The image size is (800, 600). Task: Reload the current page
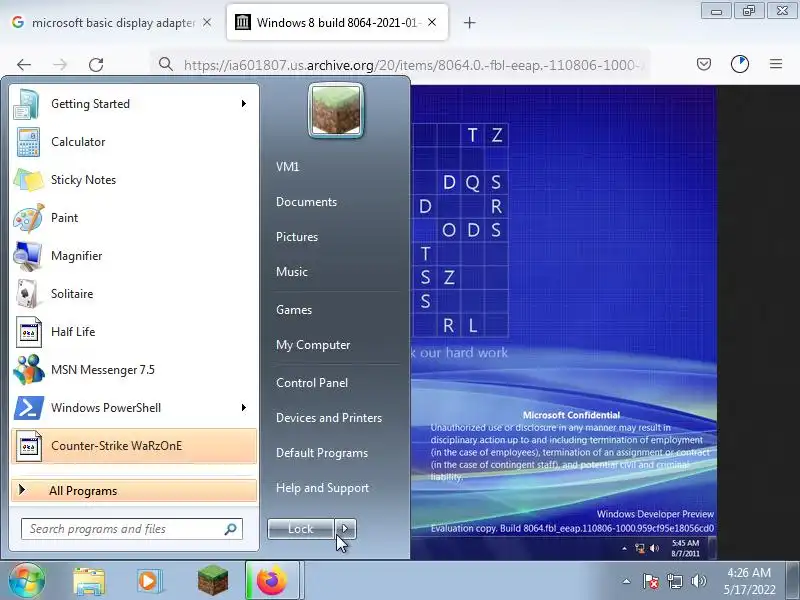(96, 65)
